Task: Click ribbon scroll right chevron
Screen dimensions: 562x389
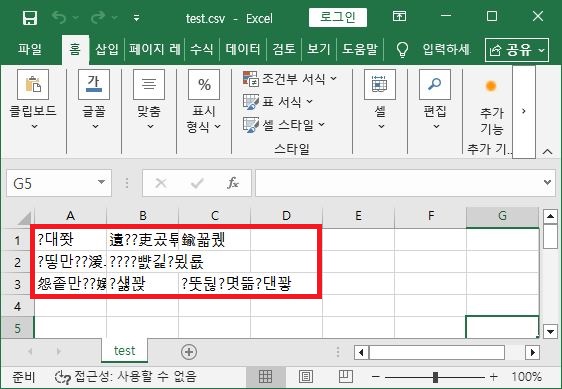Action: click(524, 112)
